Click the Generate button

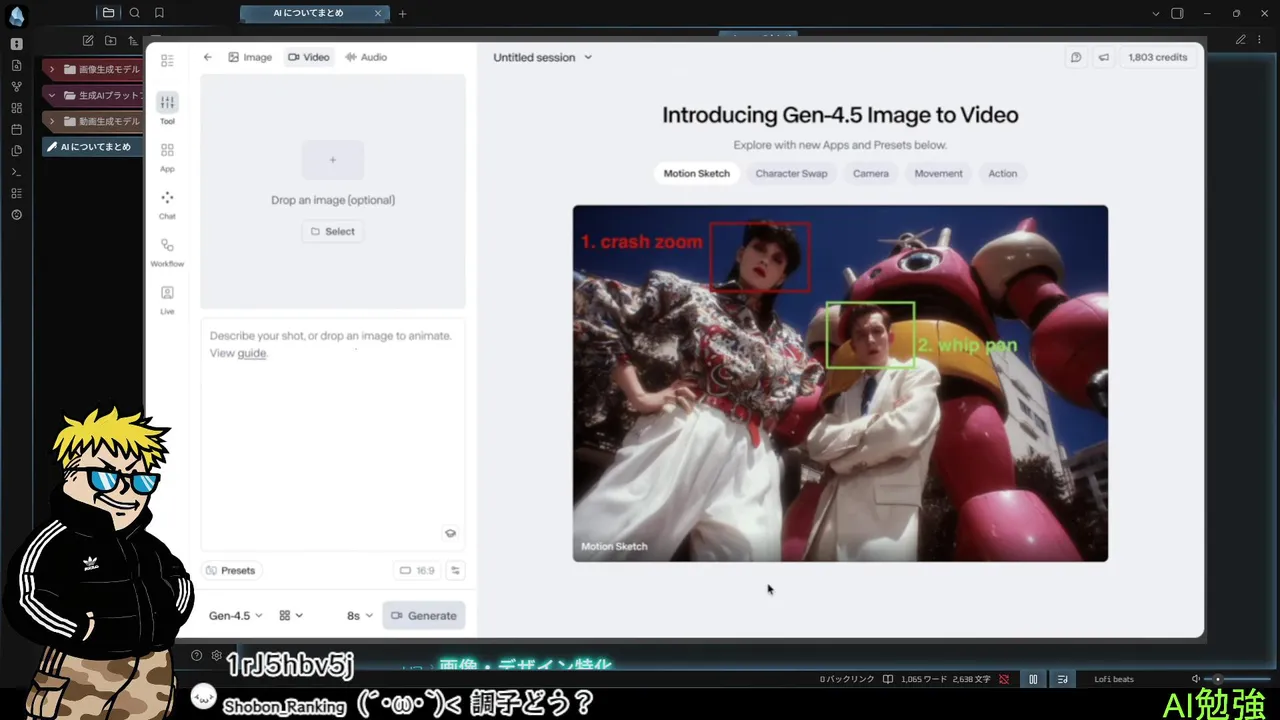coord(424,616)
